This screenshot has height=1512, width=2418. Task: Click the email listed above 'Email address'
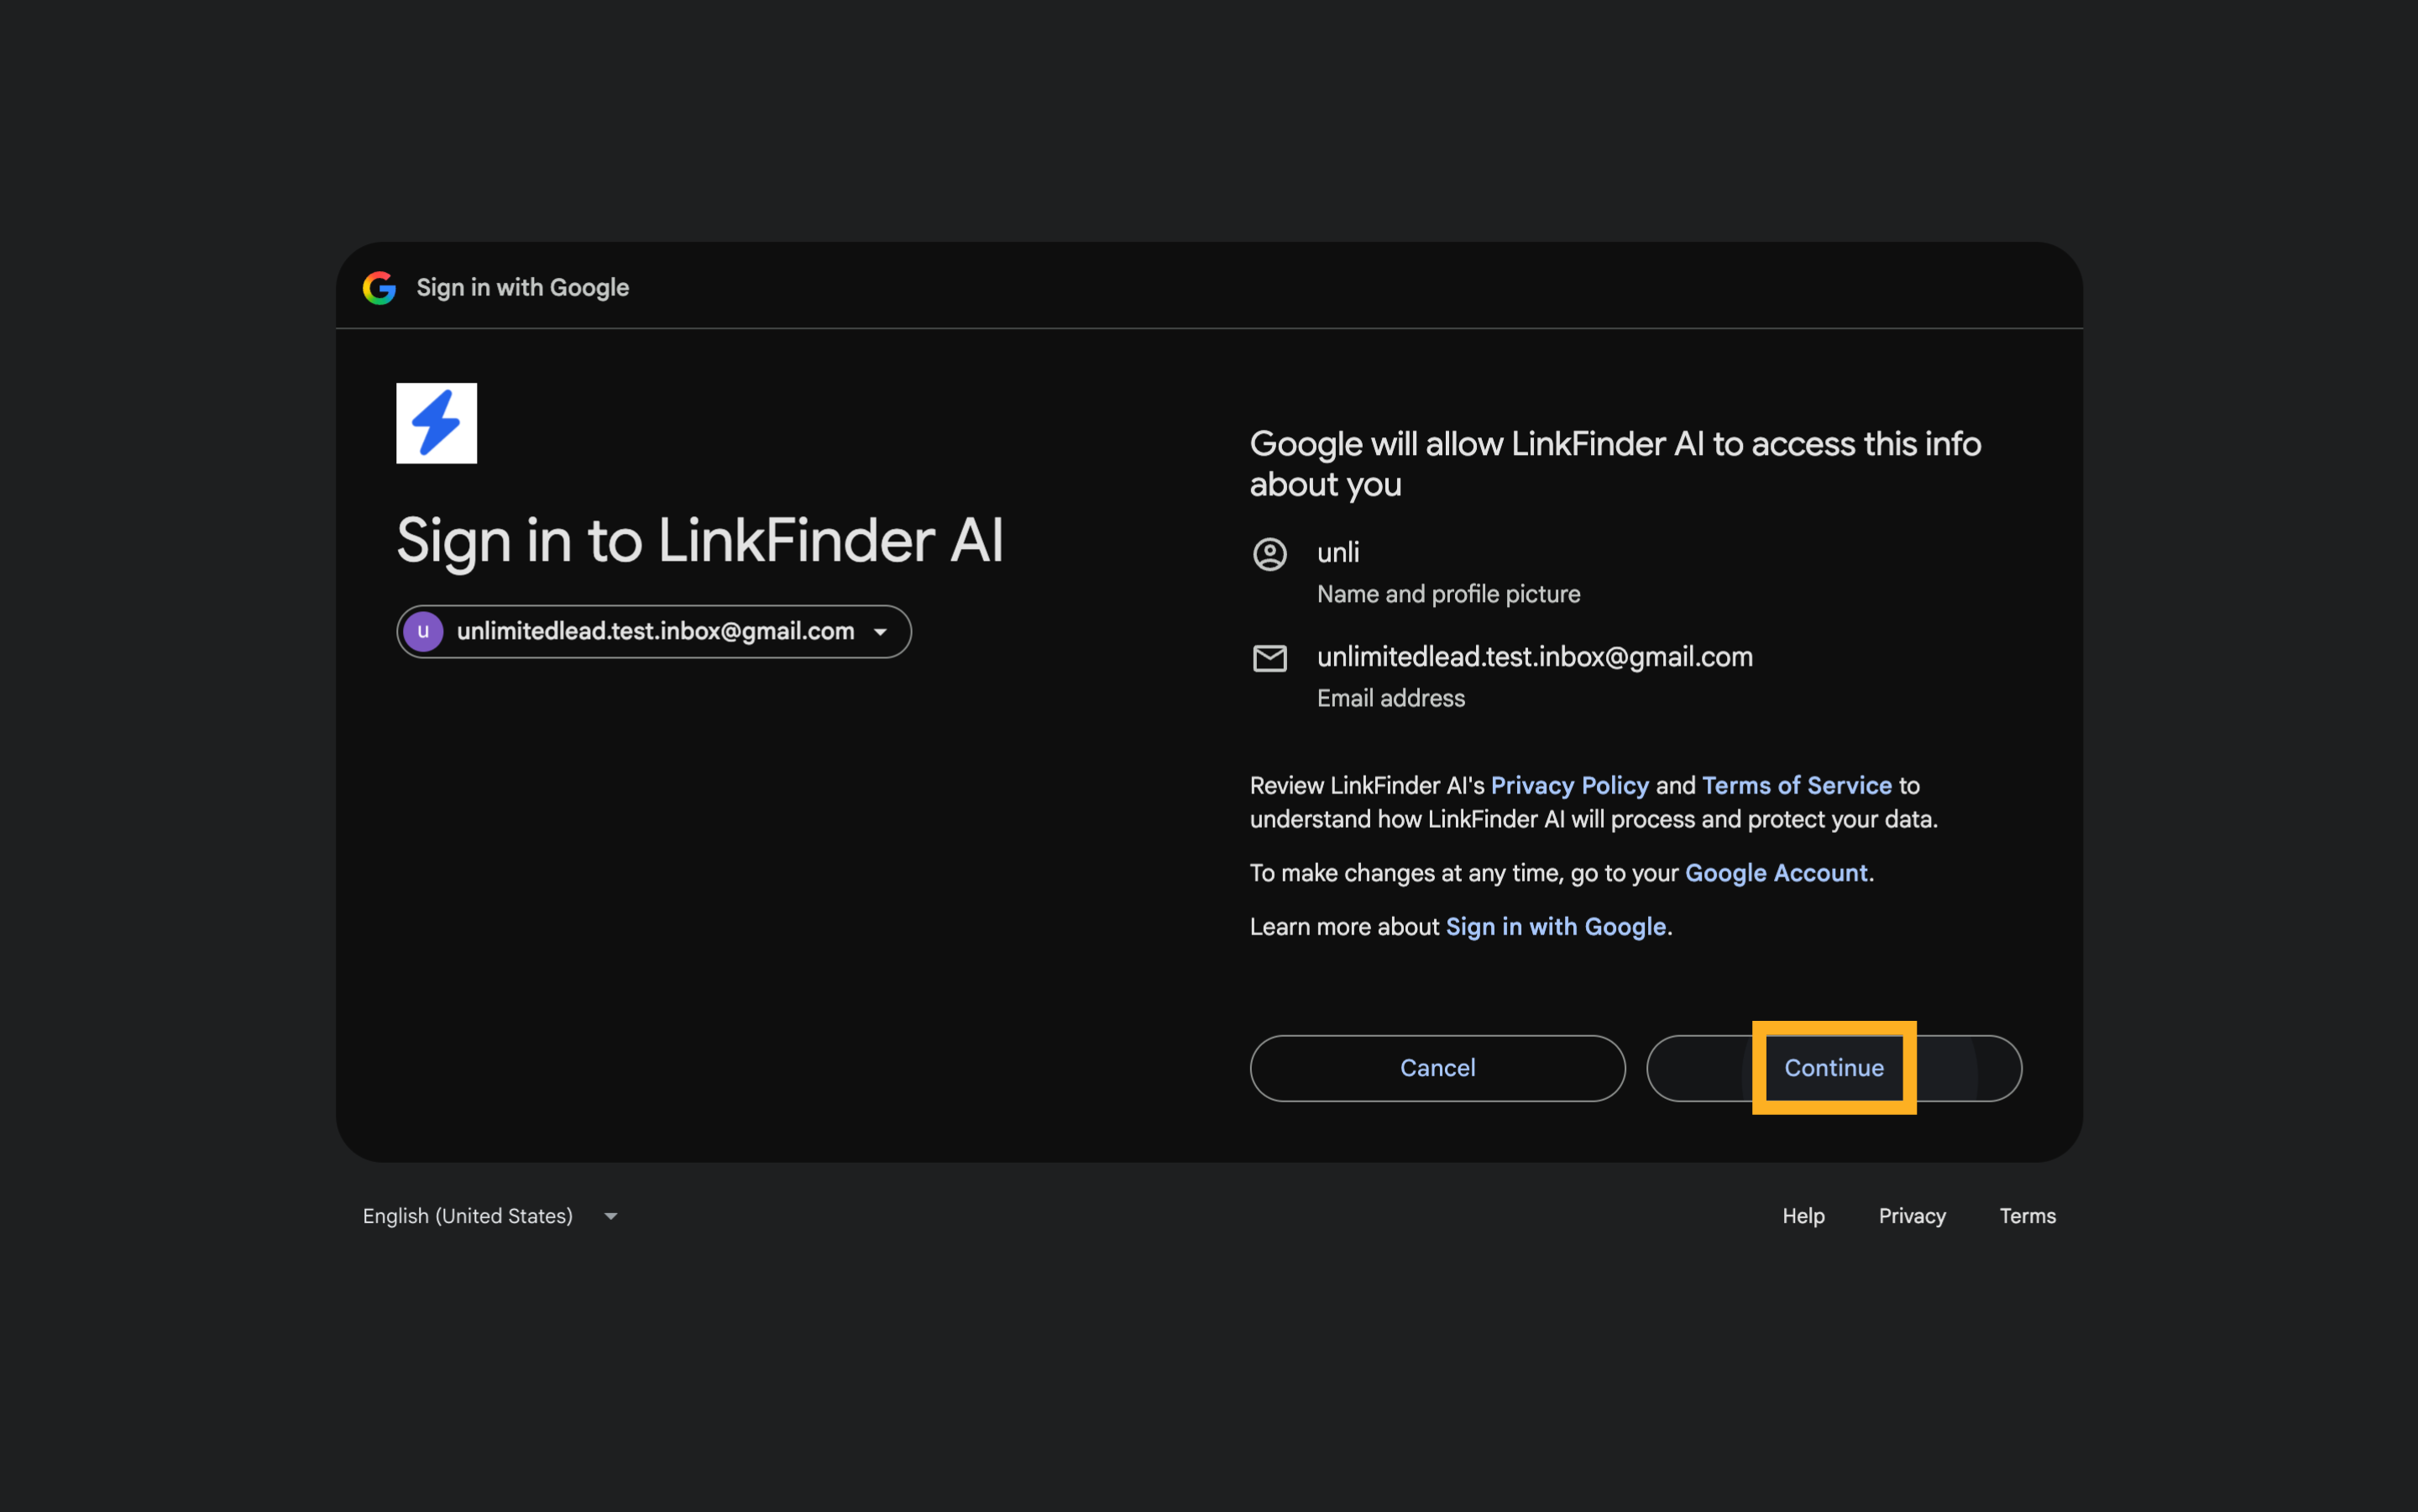(x=1535, y=657)
